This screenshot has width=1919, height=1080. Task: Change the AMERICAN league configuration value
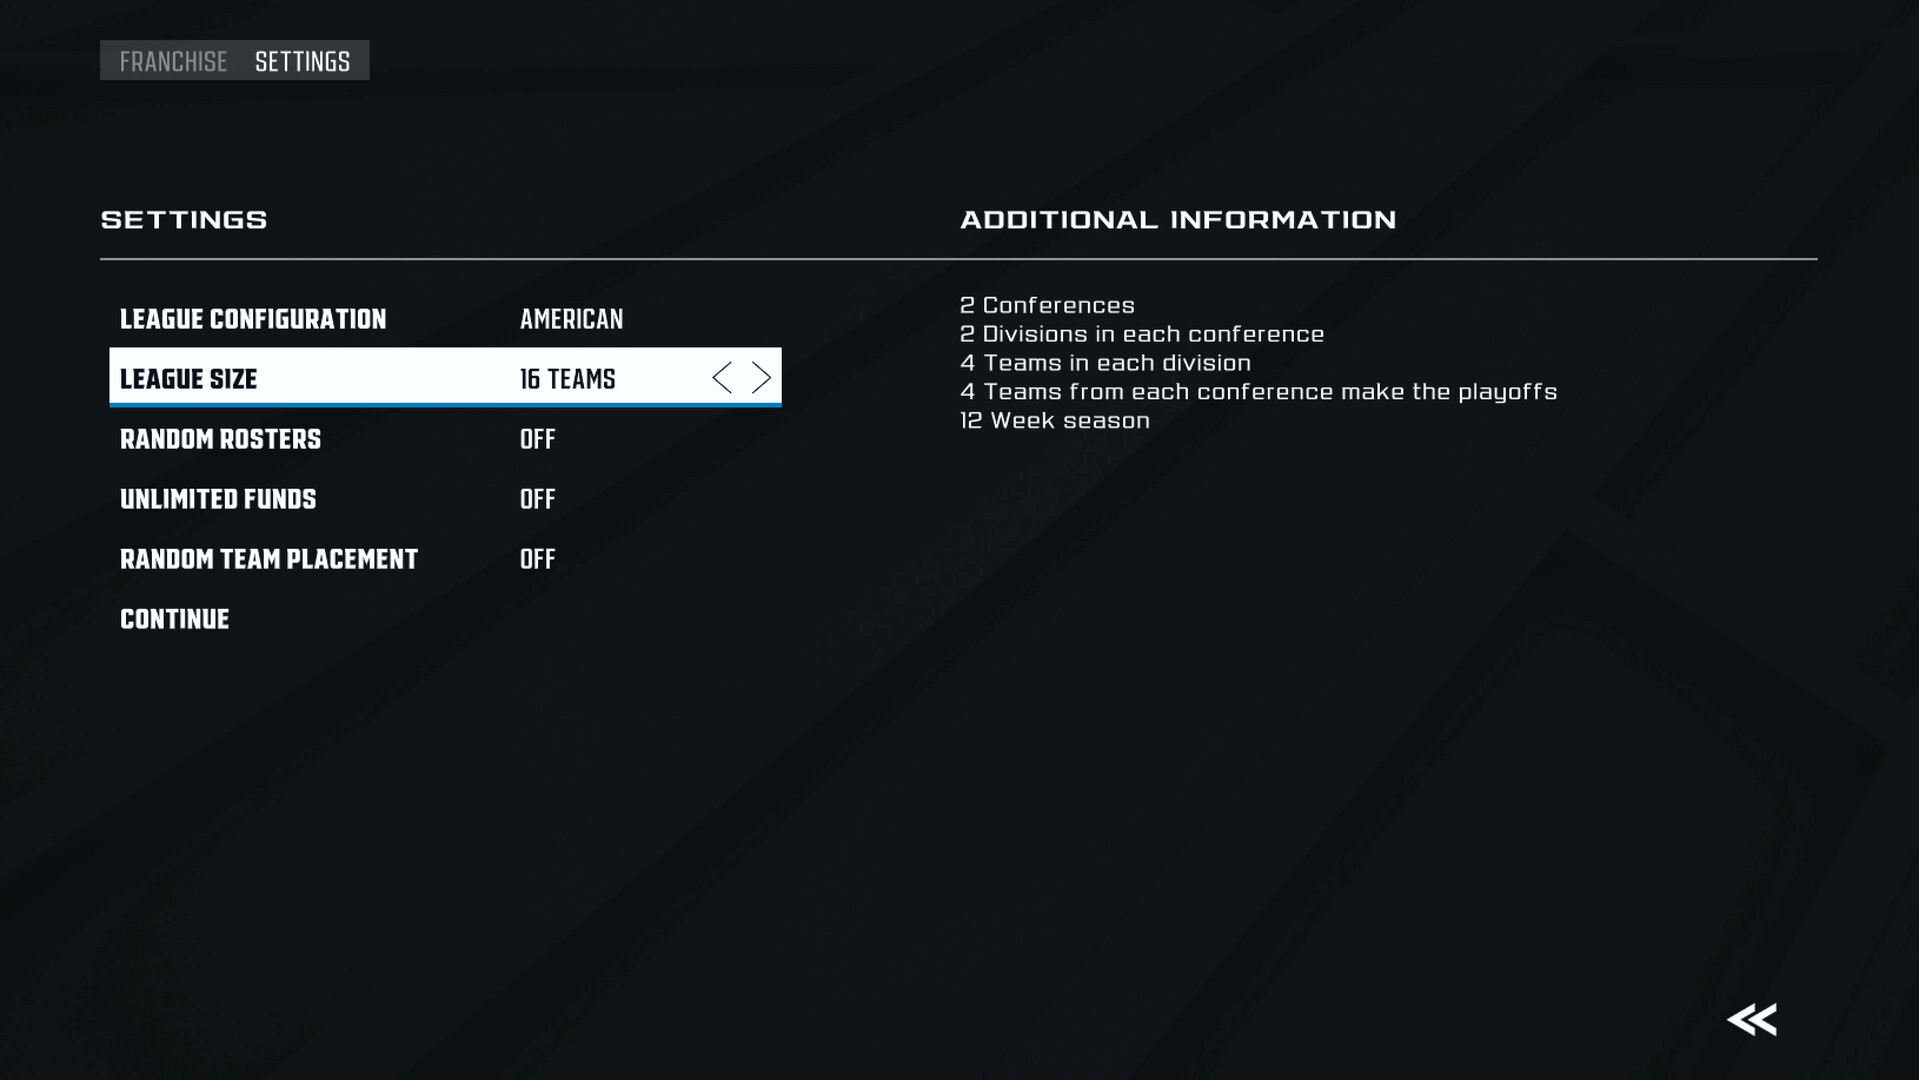tap(571, 319)
